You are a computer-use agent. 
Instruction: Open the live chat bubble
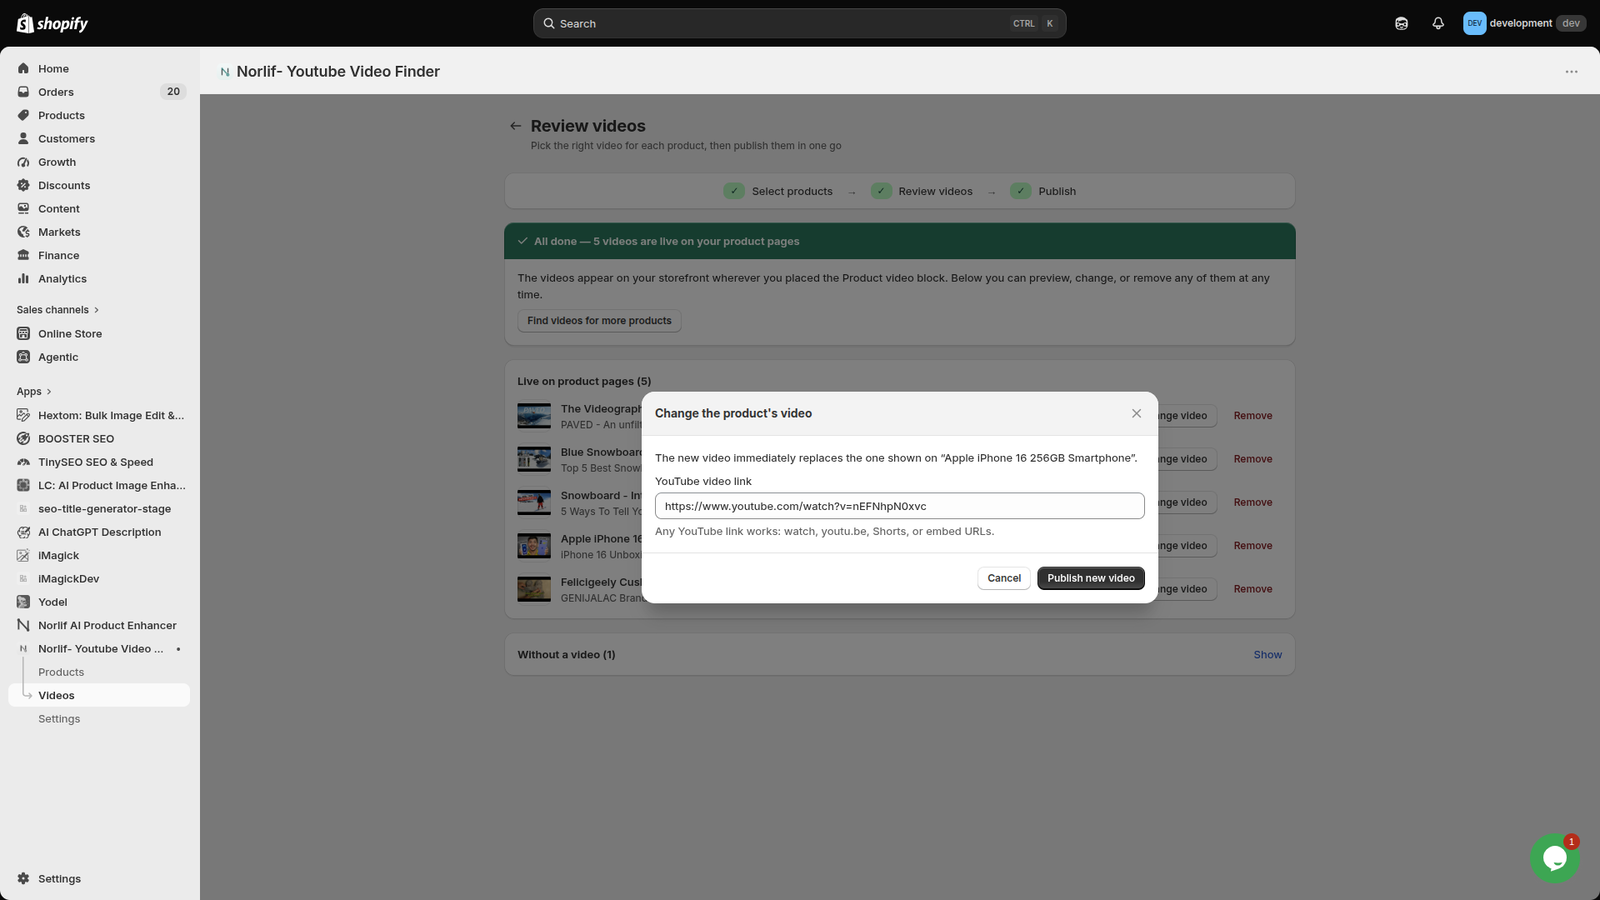(1554, 858)
